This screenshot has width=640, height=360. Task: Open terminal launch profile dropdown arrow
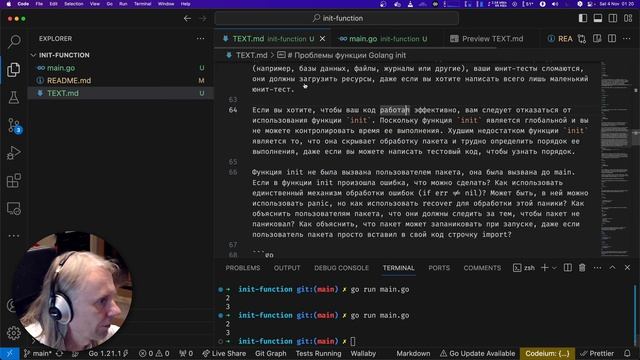click(554, 268)
